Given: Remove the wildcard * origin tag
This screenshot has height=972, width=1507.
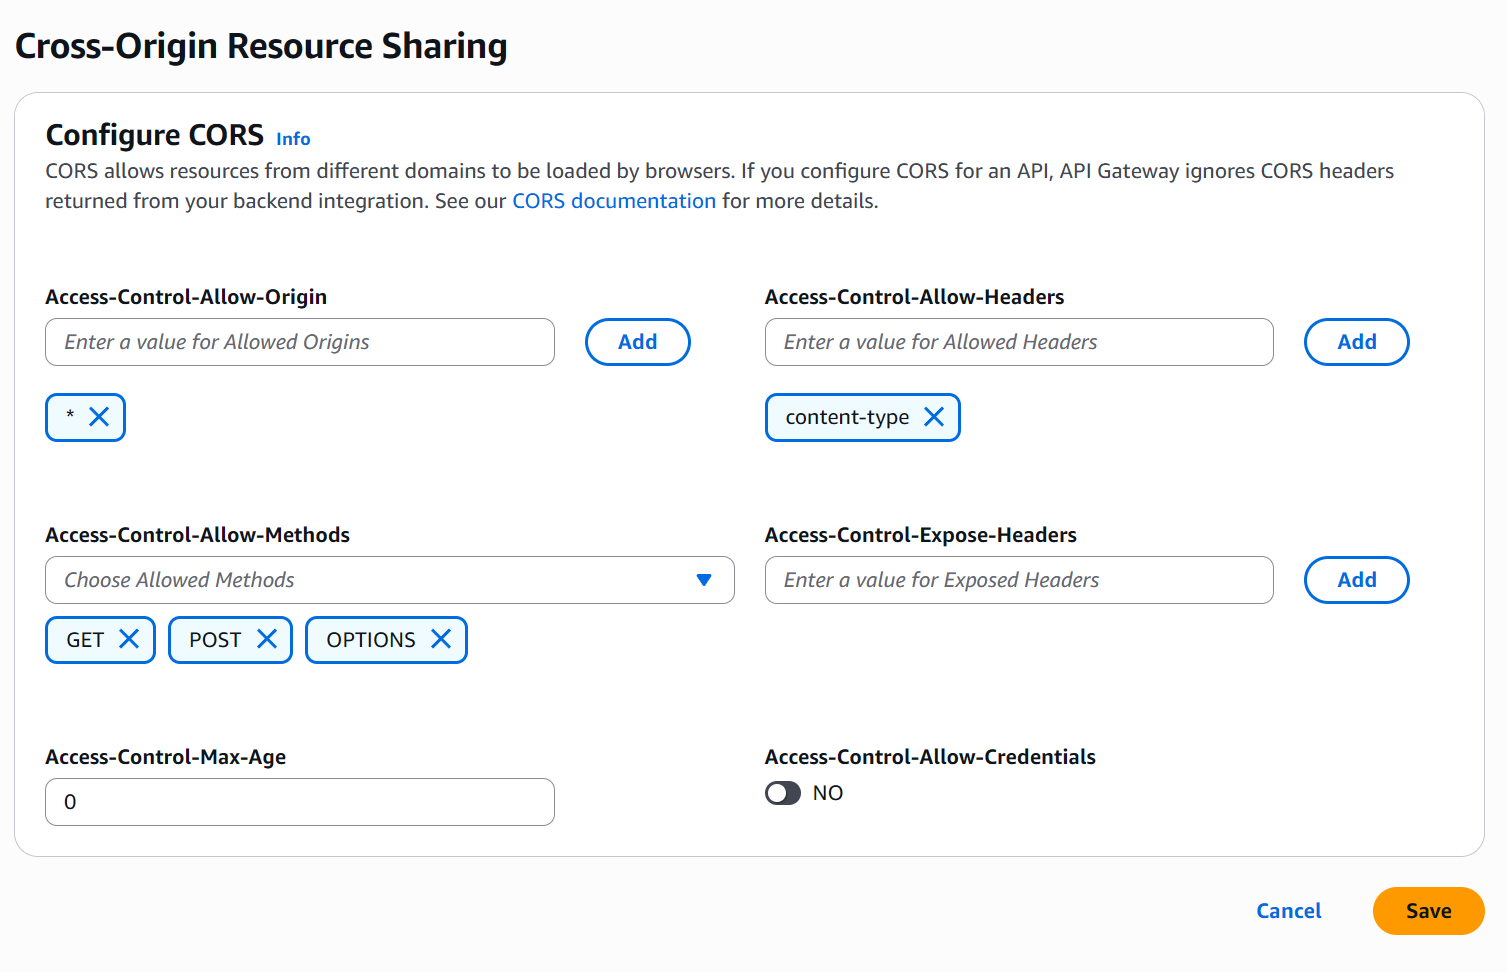Looking at the screenshot, I should (x=99, y=417).
